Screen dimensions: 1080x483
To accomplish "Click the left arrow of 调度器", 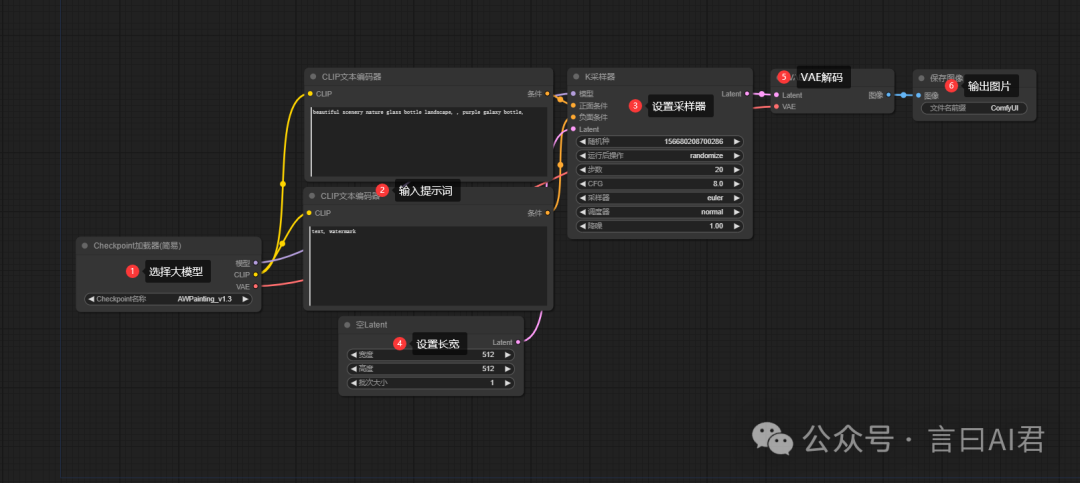I will pos(583,212).
